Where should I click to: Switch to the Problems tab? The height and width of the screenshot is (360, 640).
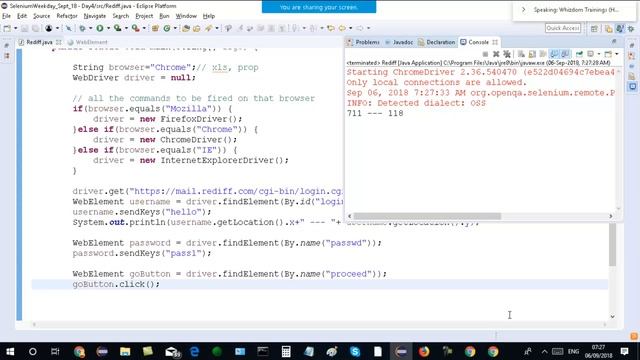[x=363, y=42]
